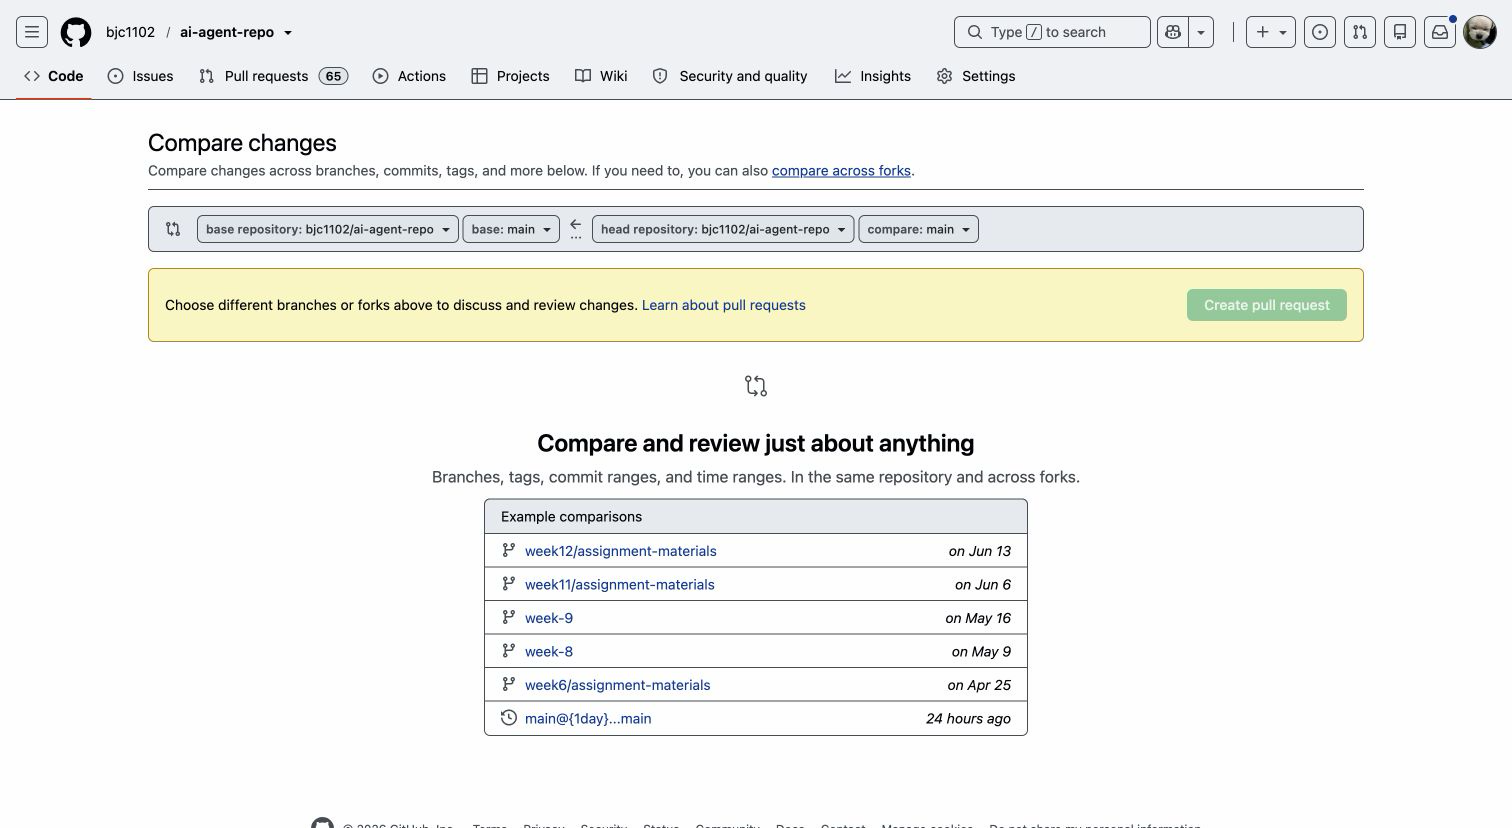This screenshot has width=1512, height=828.
Task: Click the Create pull request button
Action: (1266, 305)
